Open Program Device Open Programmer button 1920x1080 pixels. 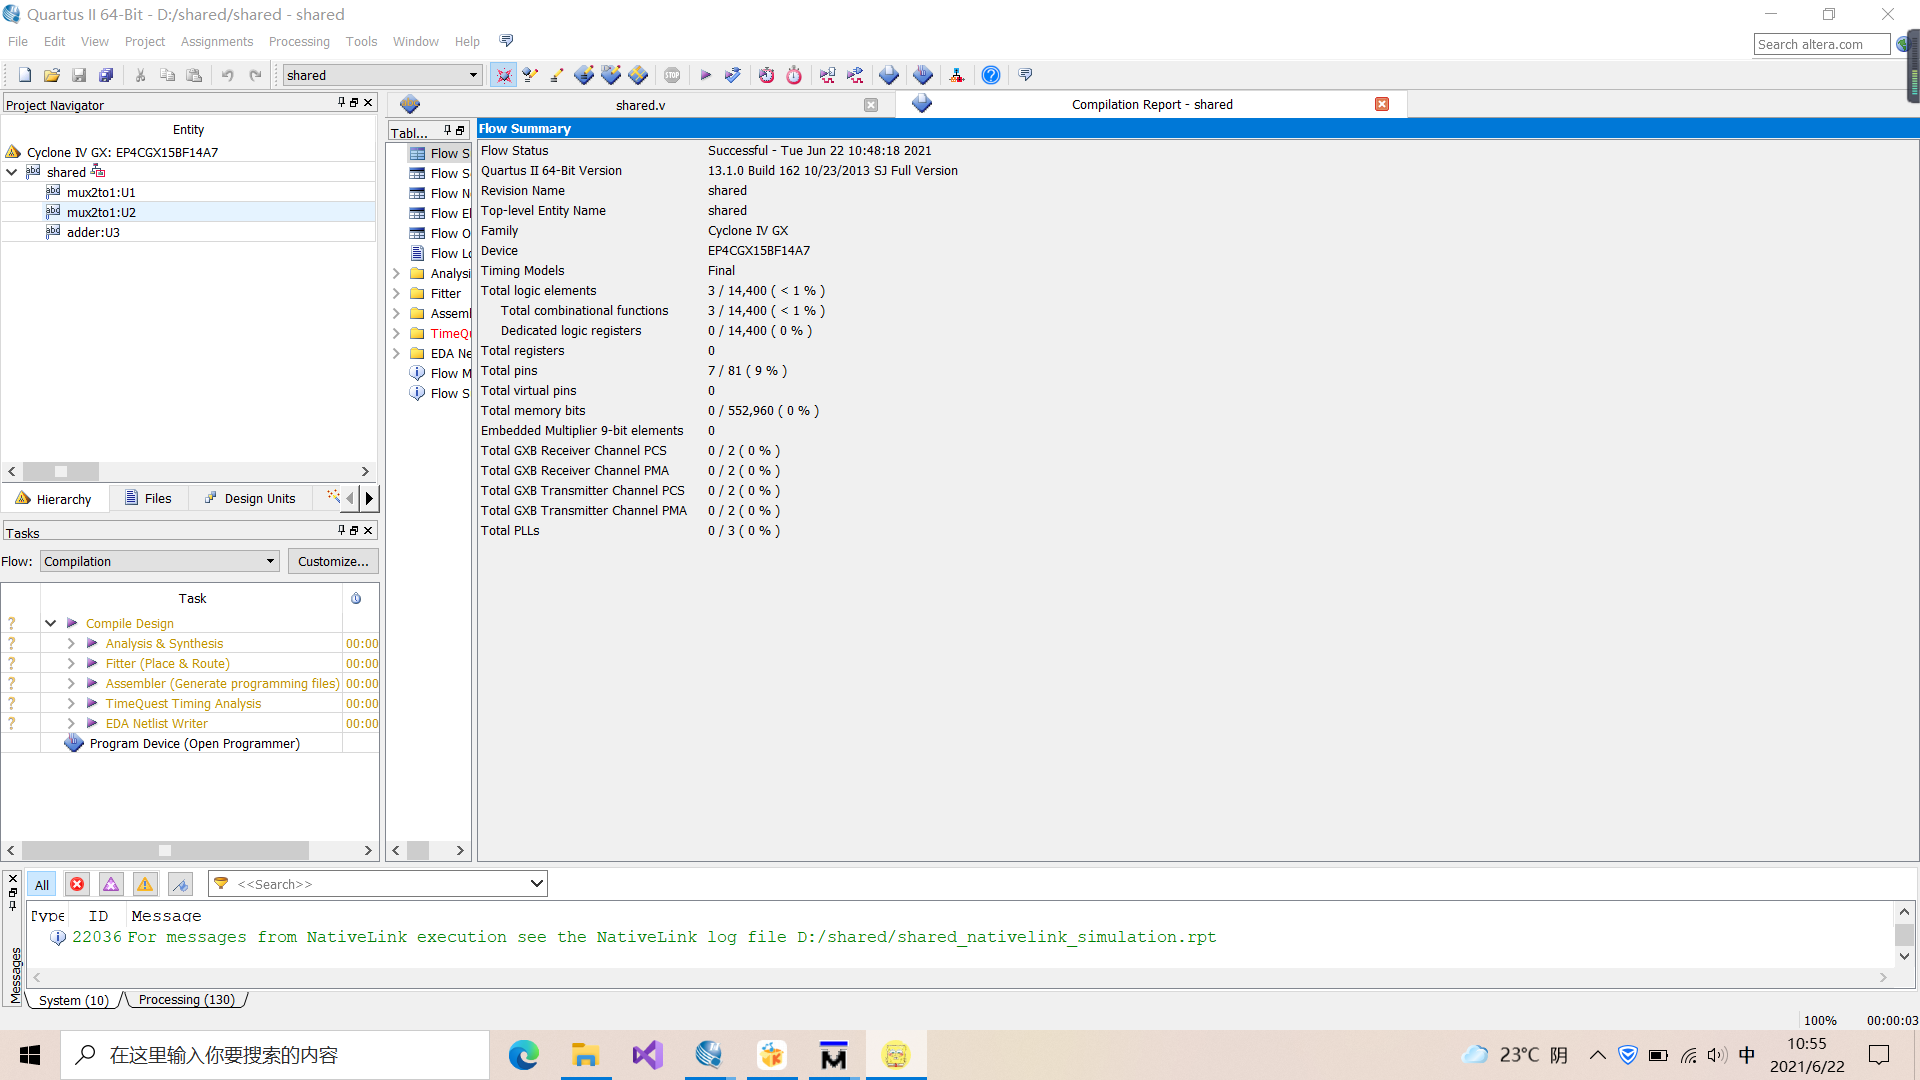[194, 742]
